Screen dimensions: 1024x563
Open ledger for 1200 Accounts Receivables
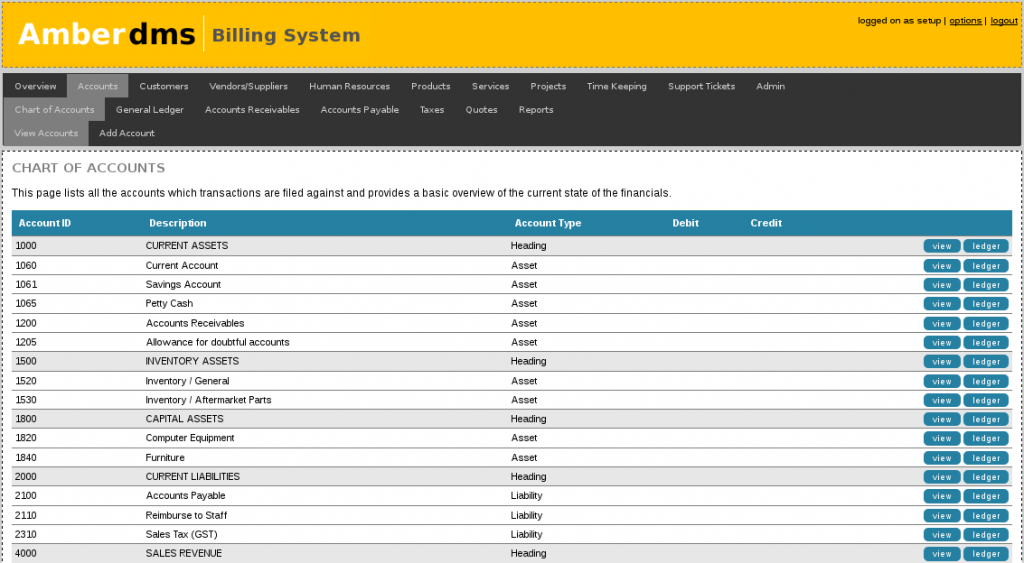[x=986, y=323]
